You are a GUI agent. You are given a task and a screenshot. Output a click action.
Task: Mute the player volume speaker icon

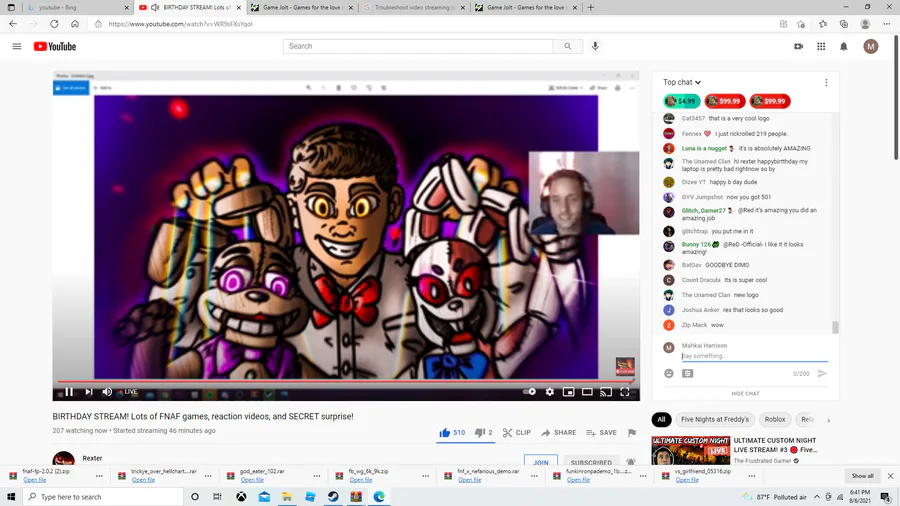pyautogui.click(x=107, y=392)
